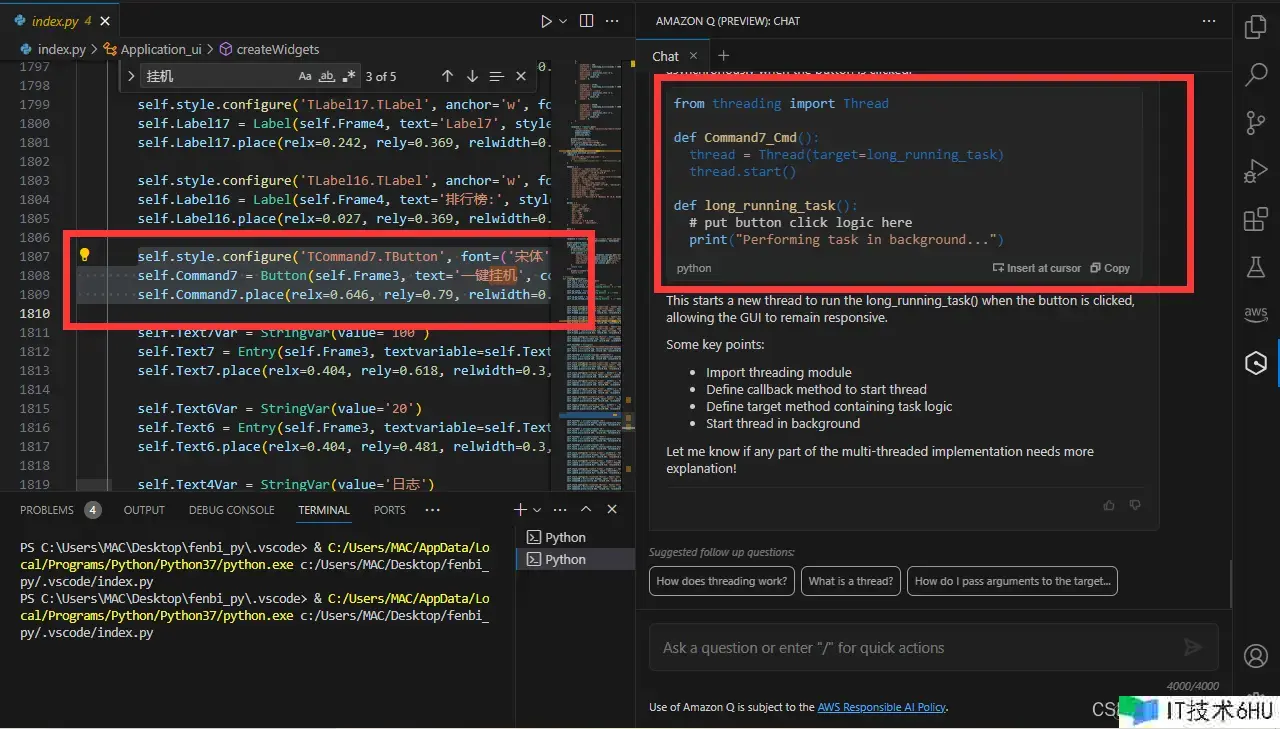The image size is (1280, 729).
Task: Open the AWS toolkit view
Action: (x=1256, y=314)
